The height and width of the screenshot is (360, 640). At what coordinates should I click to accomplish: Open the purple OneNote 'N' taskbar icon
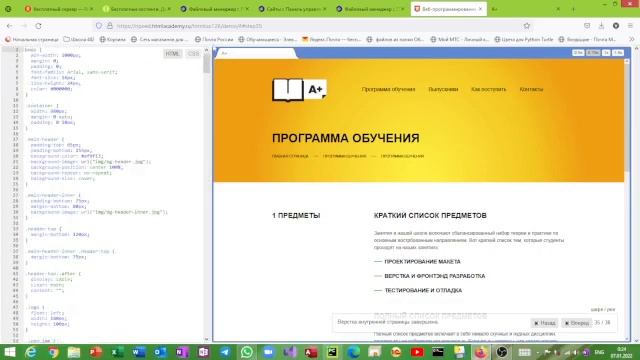tap(182, 352)
